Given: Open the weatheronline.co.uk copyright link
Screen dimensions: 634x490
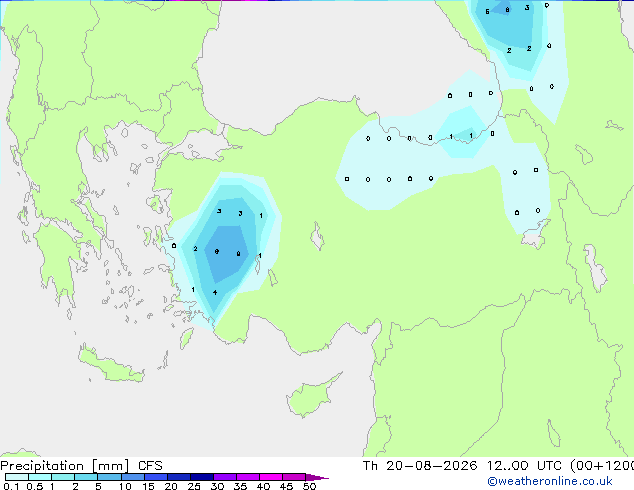Looking at the screenshot, I should 549,481.
